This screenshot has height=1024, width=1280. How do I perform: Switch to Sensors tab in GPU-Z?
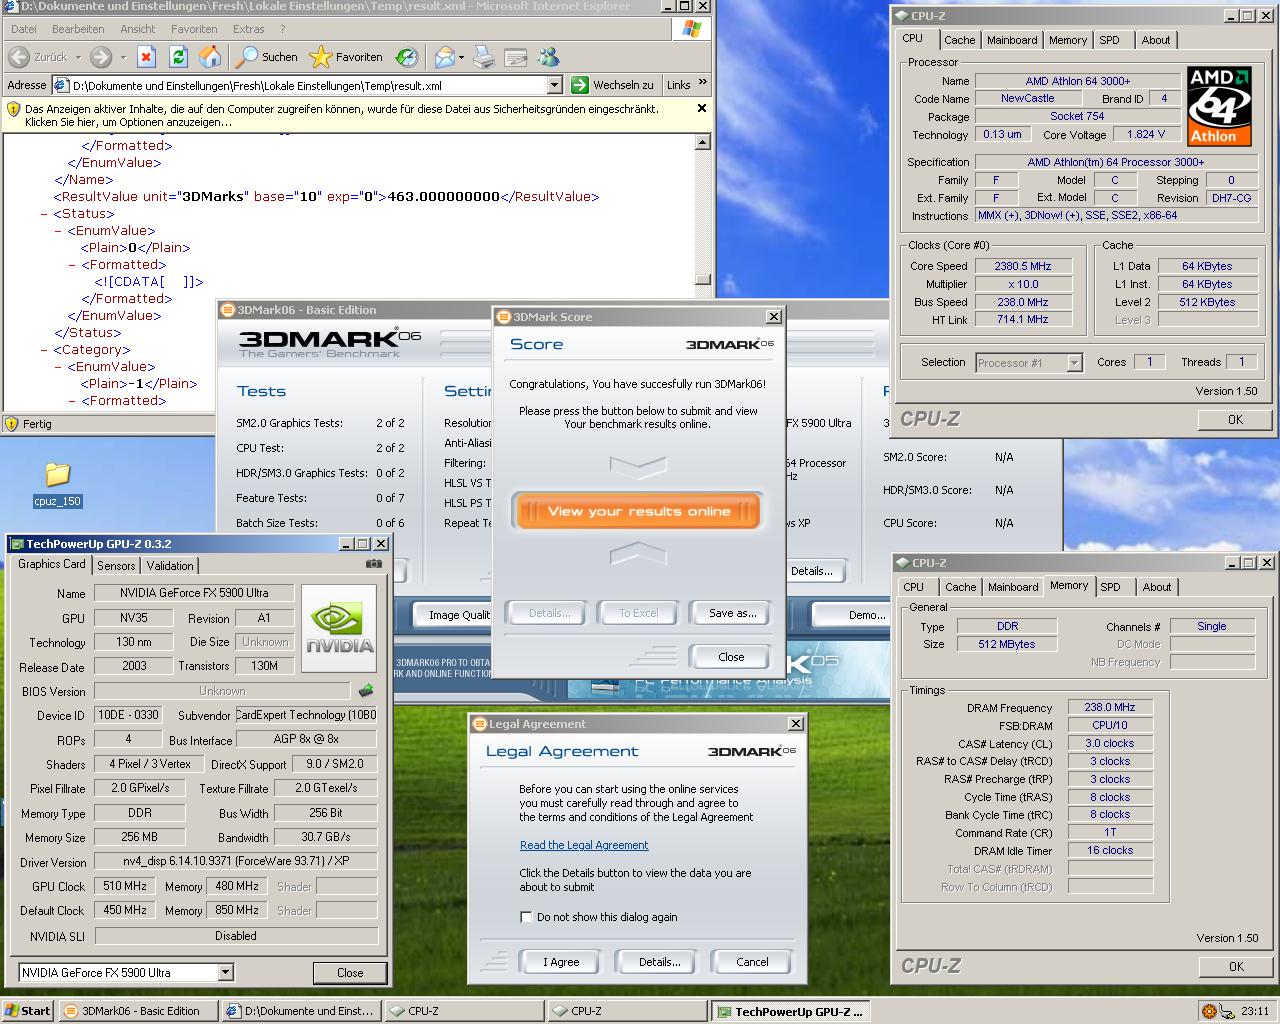(116, 565)
